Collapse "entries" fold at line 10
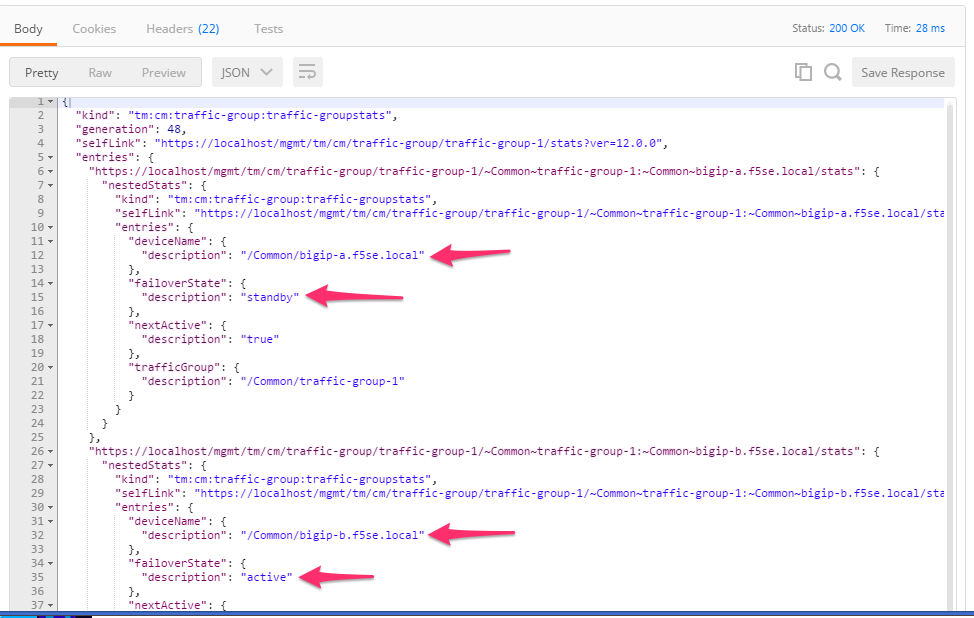This screenshot has height=618, width=974. tap(50, 227)
